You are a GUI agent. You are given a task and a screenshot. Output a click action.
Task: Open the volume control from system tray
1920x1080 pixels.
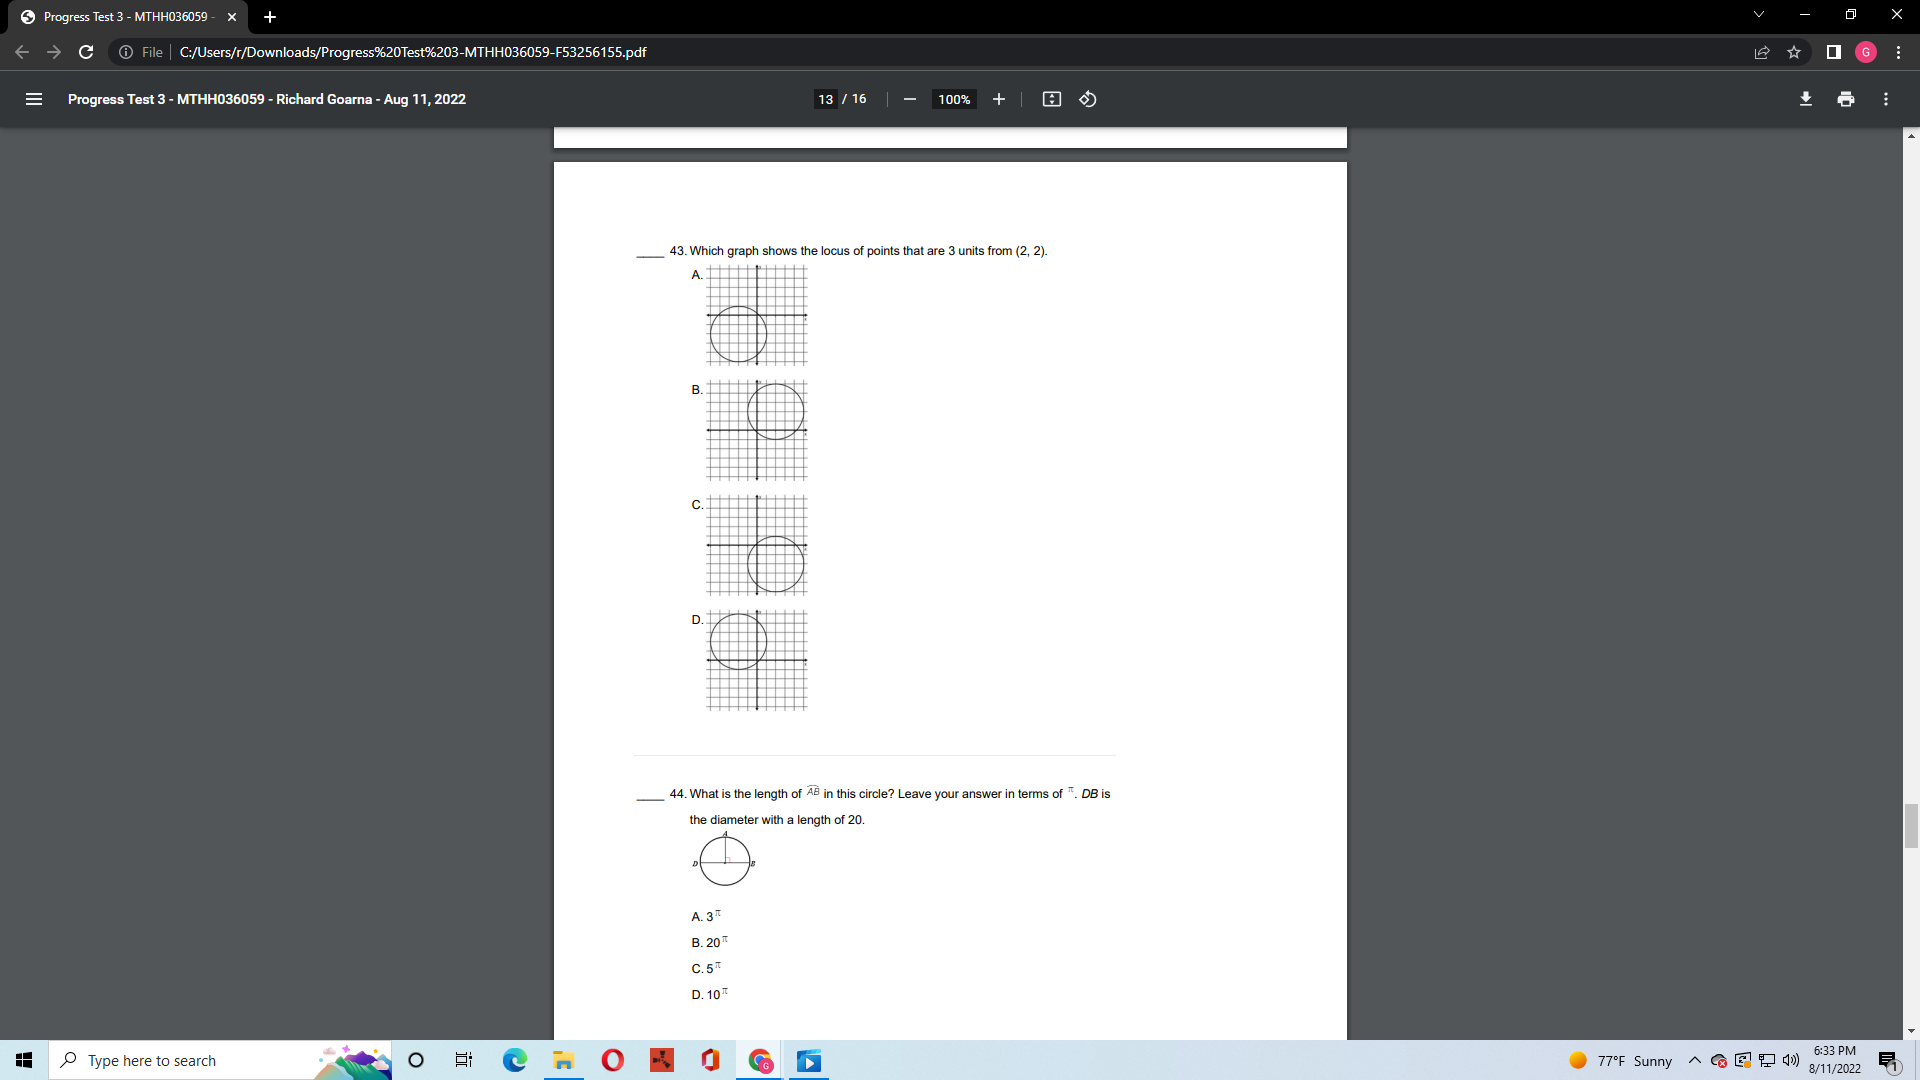click(1790, 1060)
